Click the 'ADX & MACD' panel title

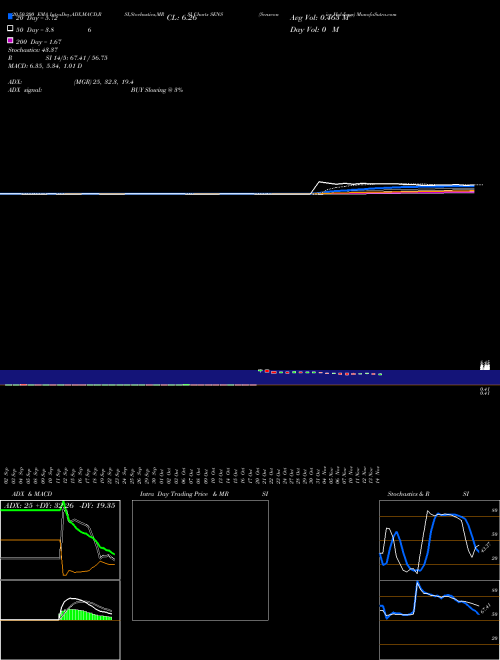pyautogui.click(x=32, y=494)
